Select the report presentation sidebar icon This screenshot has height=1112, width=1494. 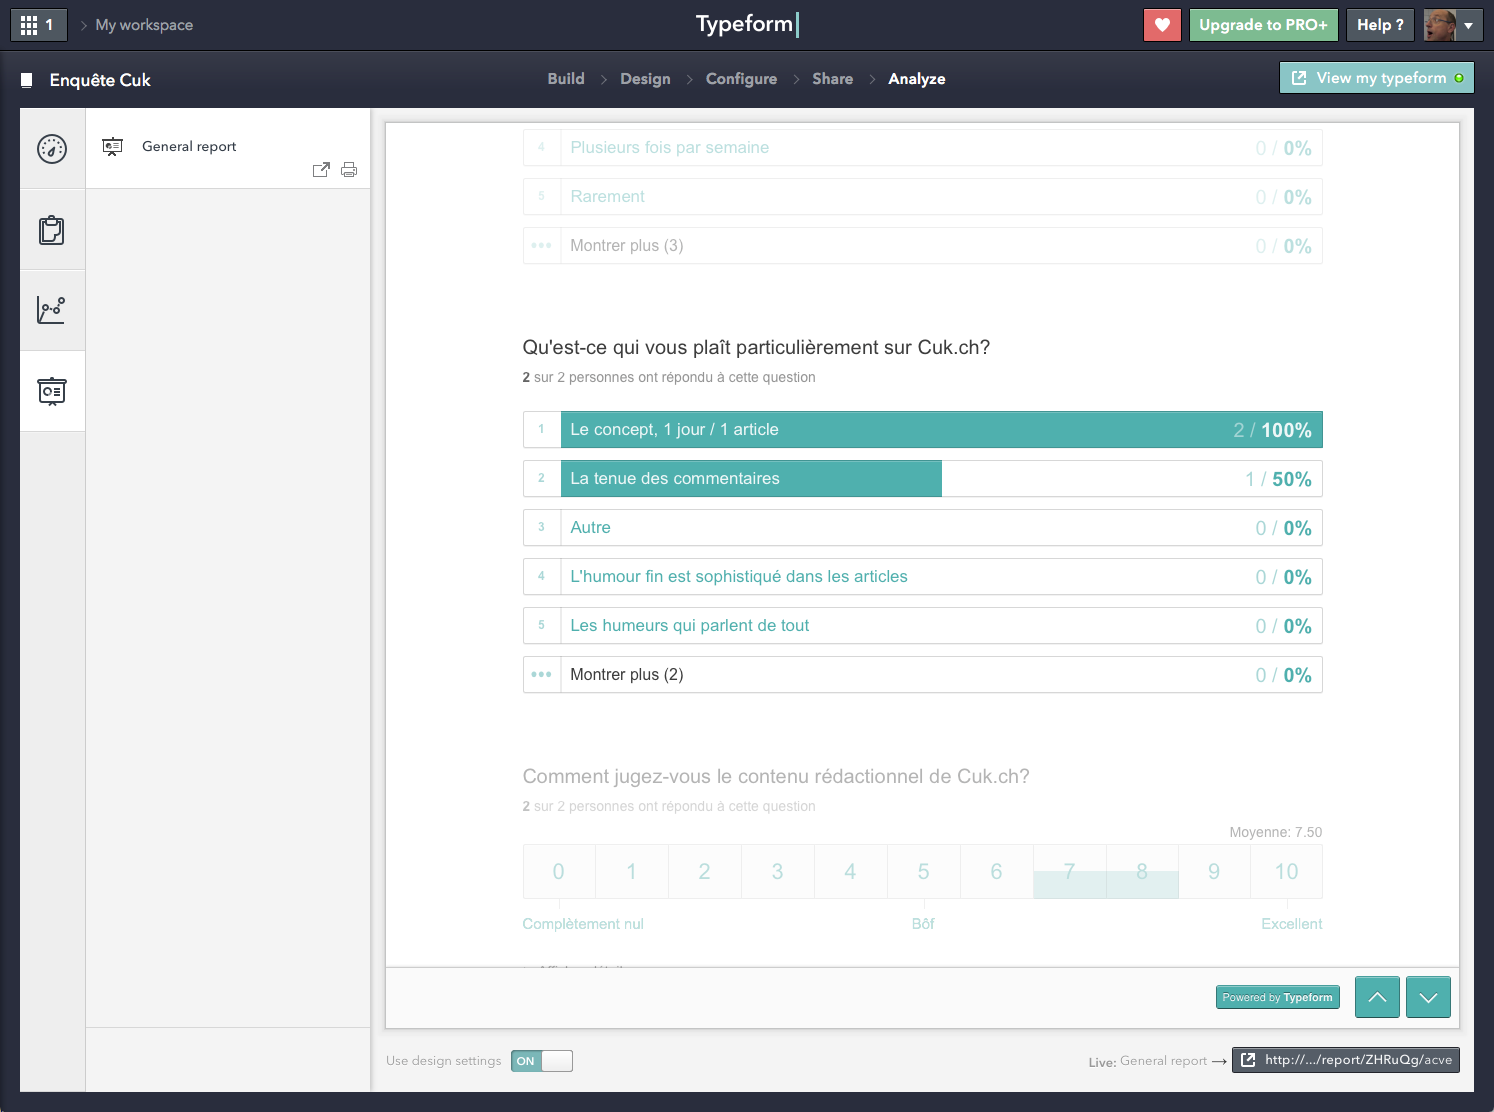coord(52,391)
